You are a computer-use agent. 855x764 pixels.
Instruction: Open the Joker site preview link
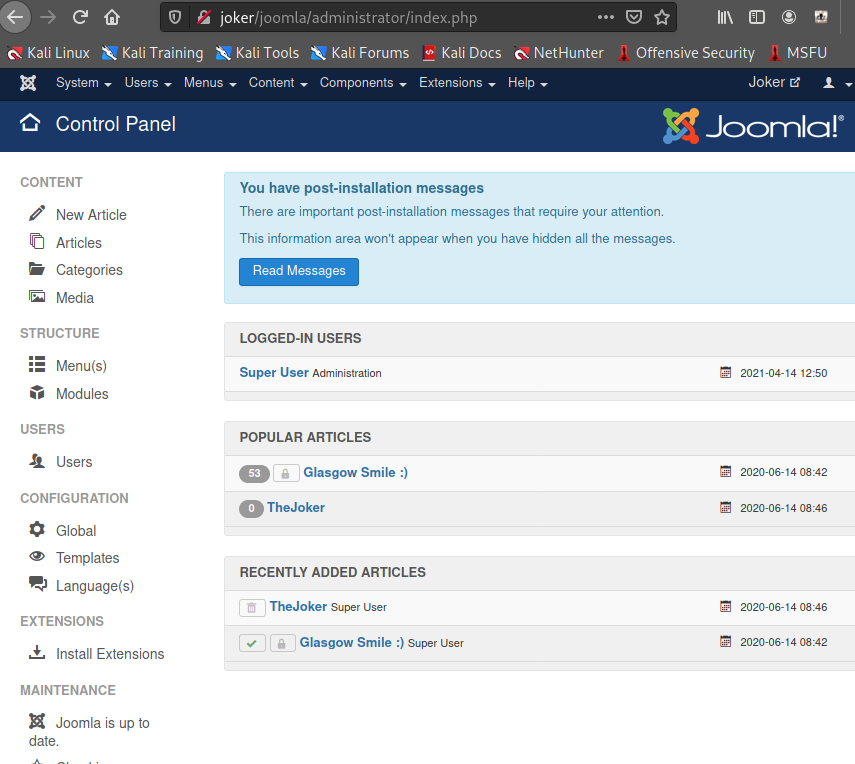click(774, 82)
